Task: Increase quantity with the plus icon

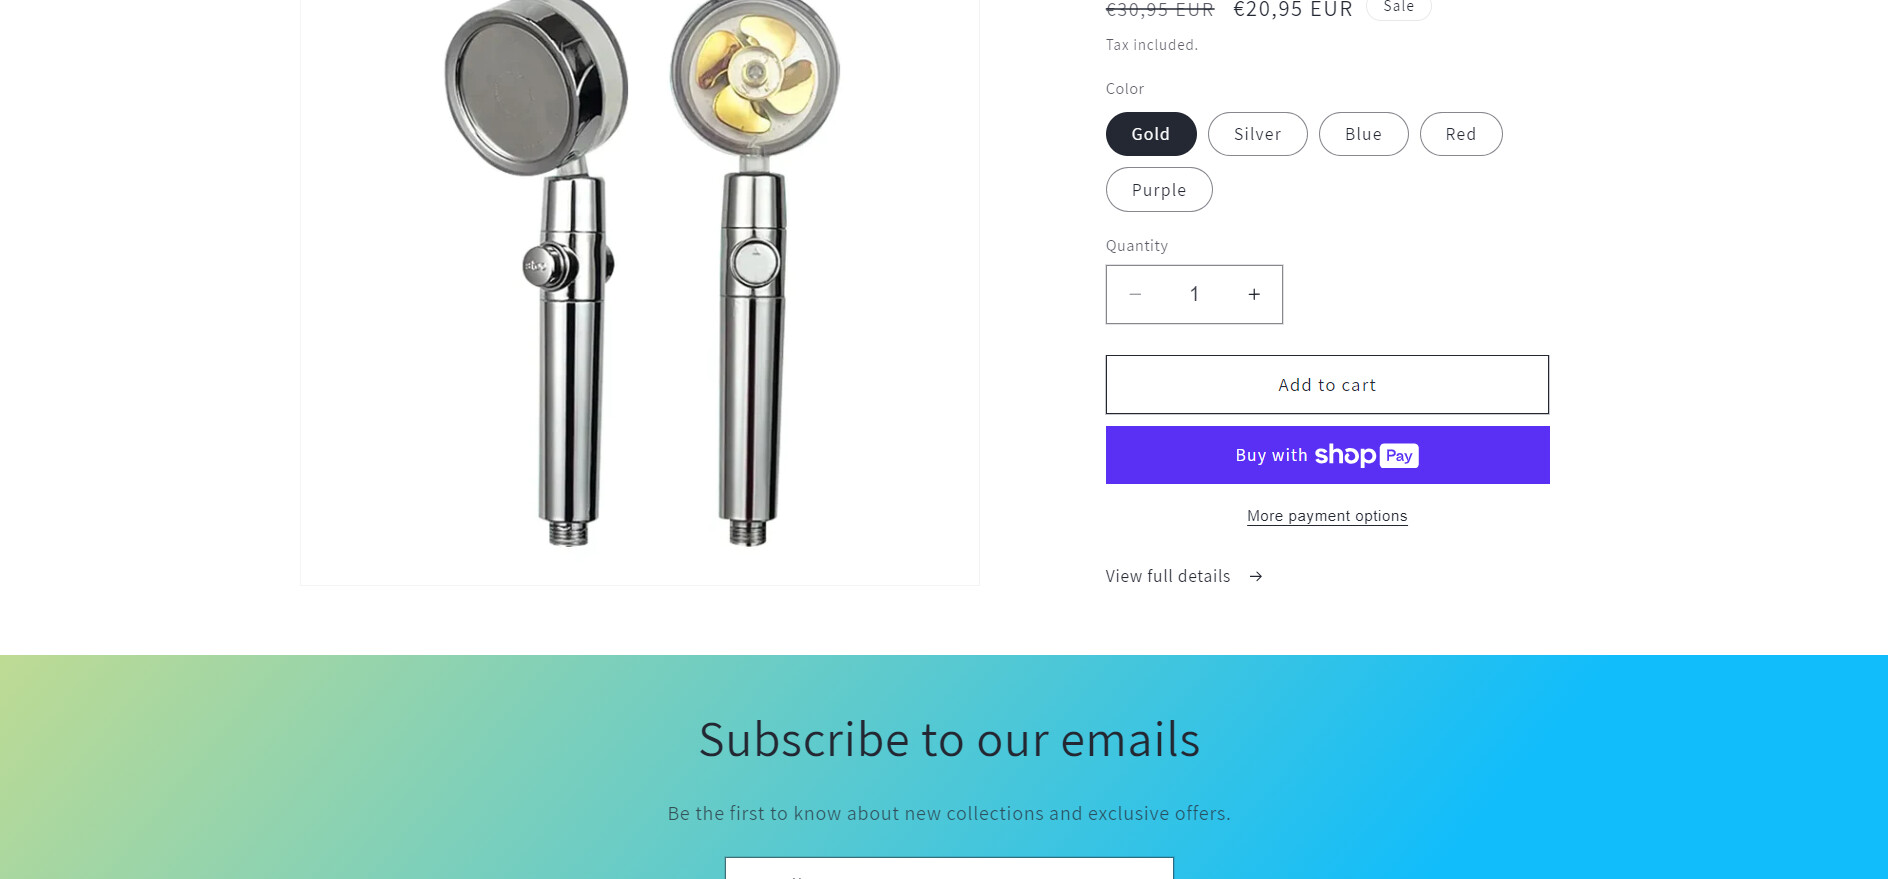Action: (1254, 294)
